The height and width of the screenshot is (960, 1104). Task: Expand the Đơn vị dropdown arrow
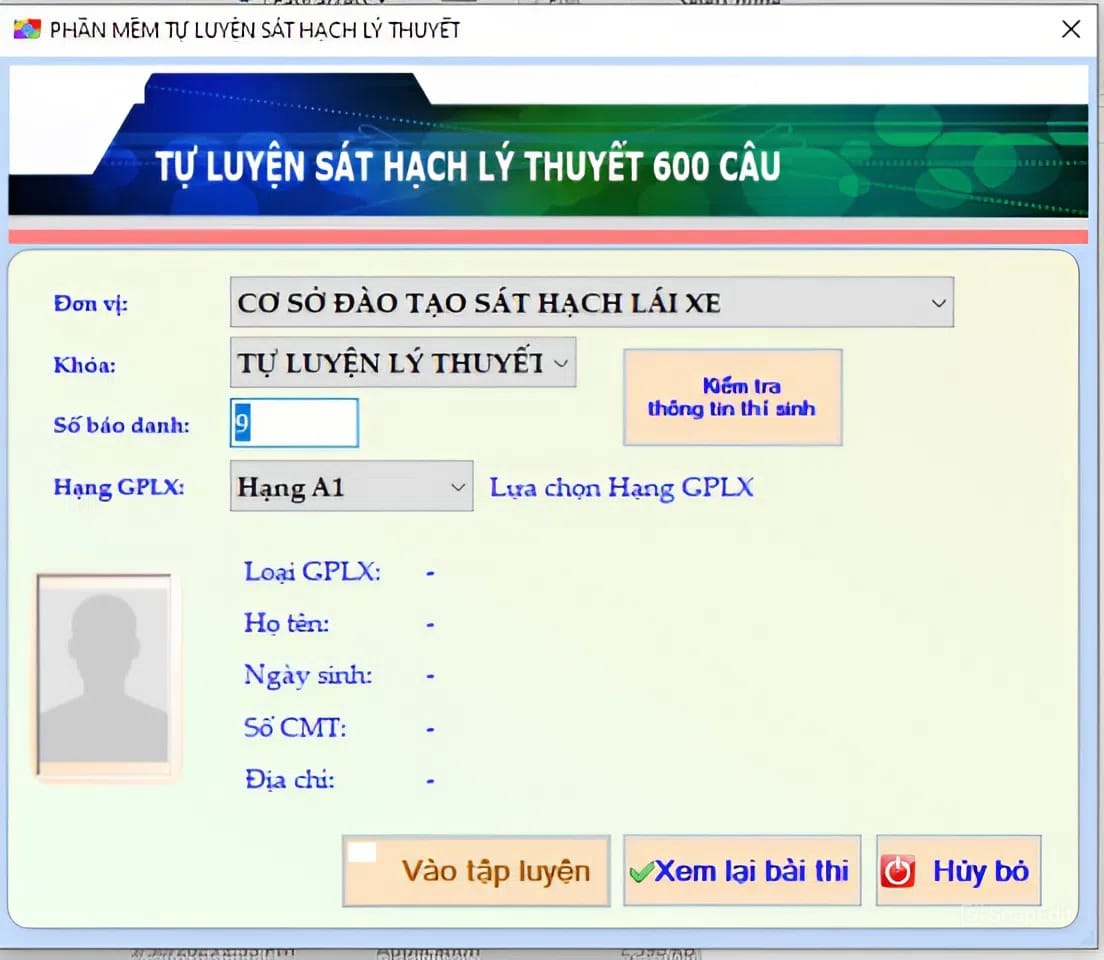[x=937, y=303]
